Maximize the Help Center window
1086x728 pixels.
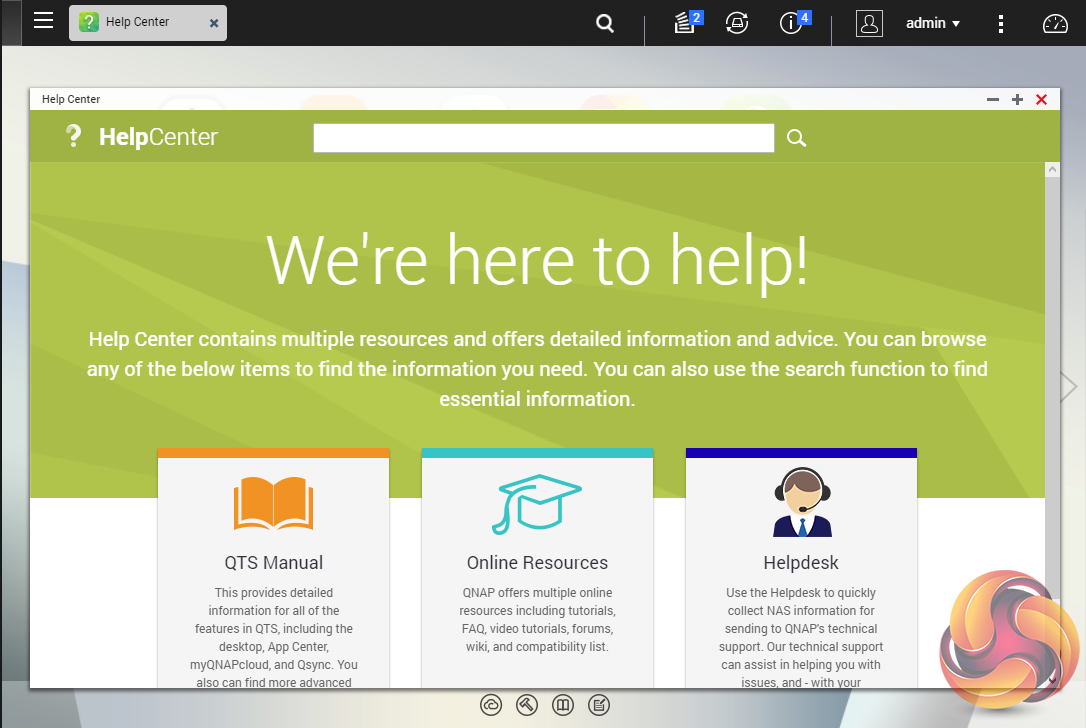click(1017, 100)
